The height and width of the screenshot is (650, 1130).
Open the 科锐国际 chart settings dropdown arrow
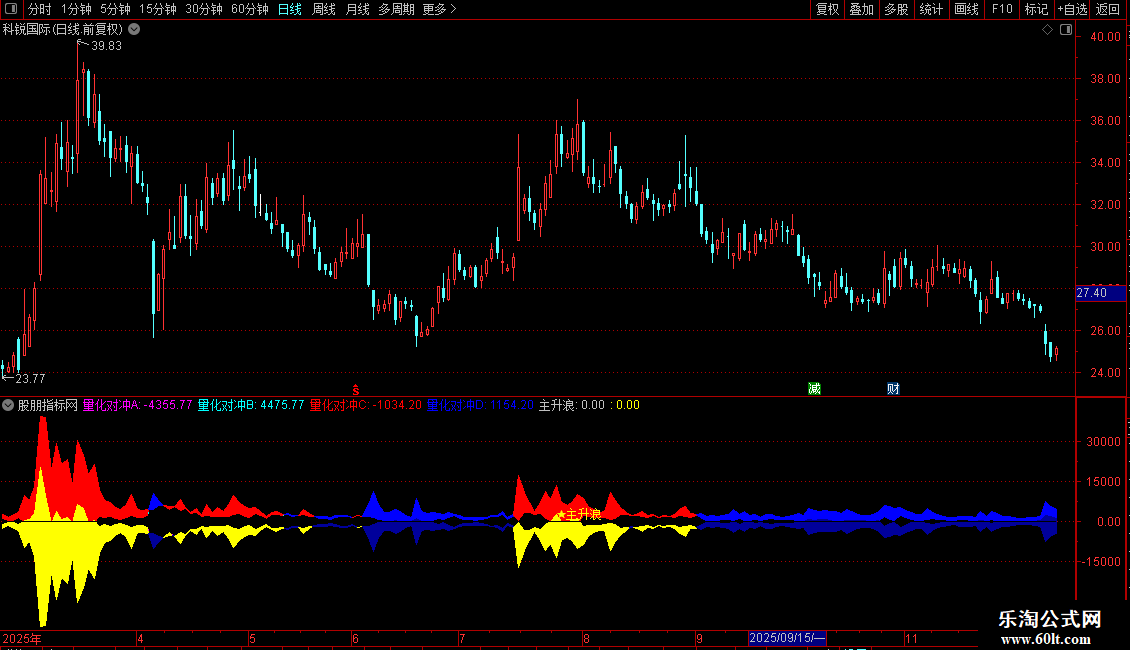point(134,30)
